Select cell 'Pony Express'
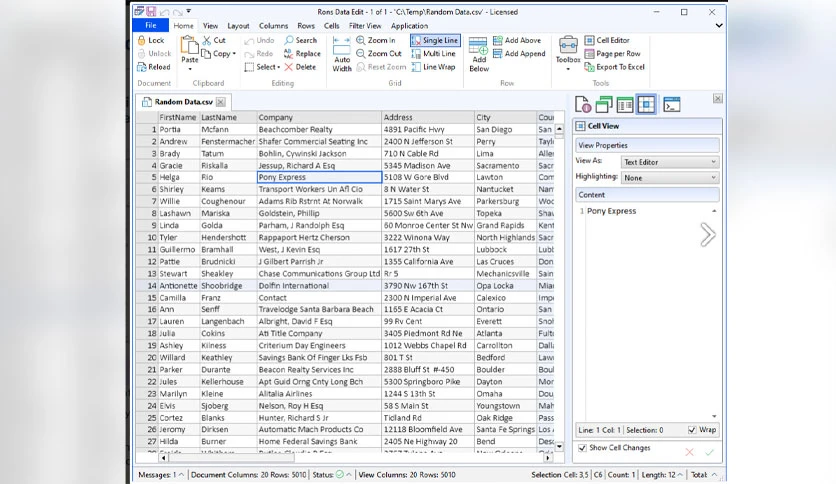Screen dimensions: 836x484 (319, 177)
